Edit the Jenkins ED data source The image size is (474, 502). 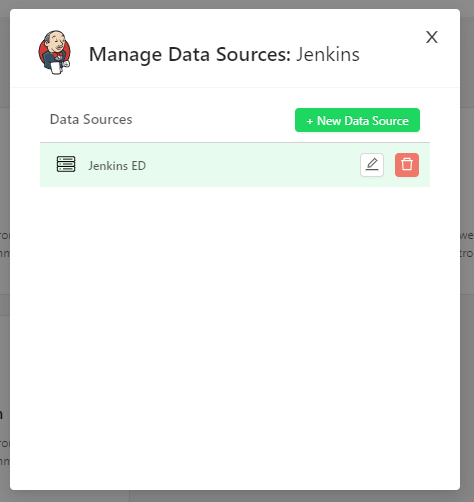click(372, 165)
